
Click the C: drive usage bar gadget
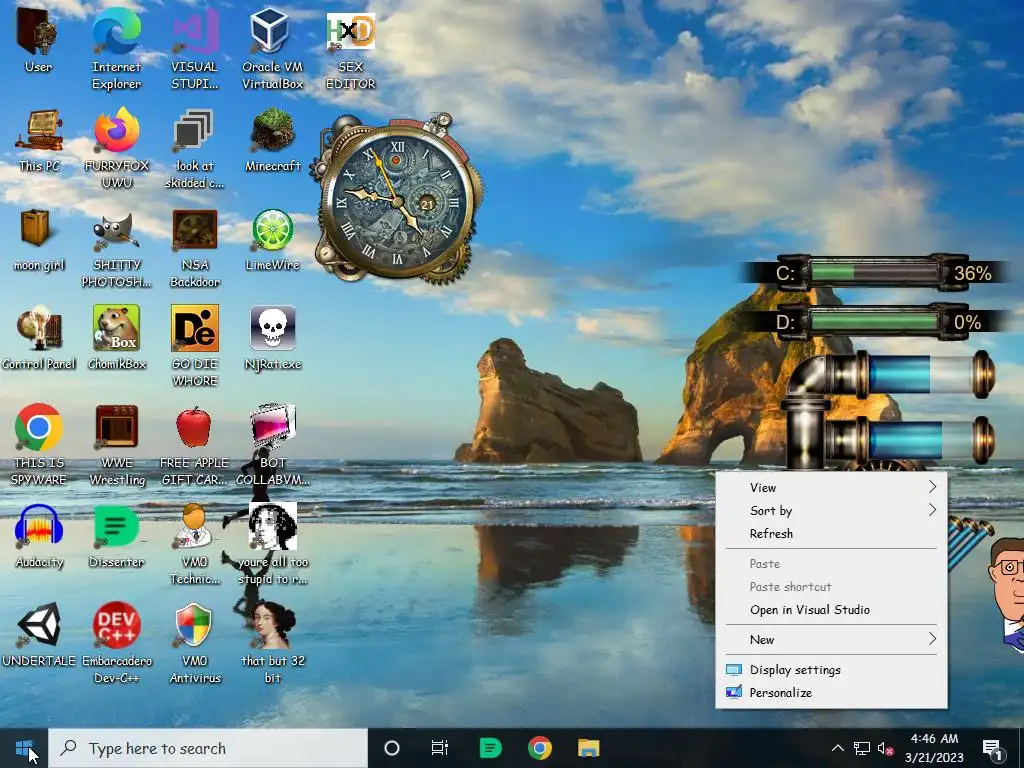[x=875, y=272]
